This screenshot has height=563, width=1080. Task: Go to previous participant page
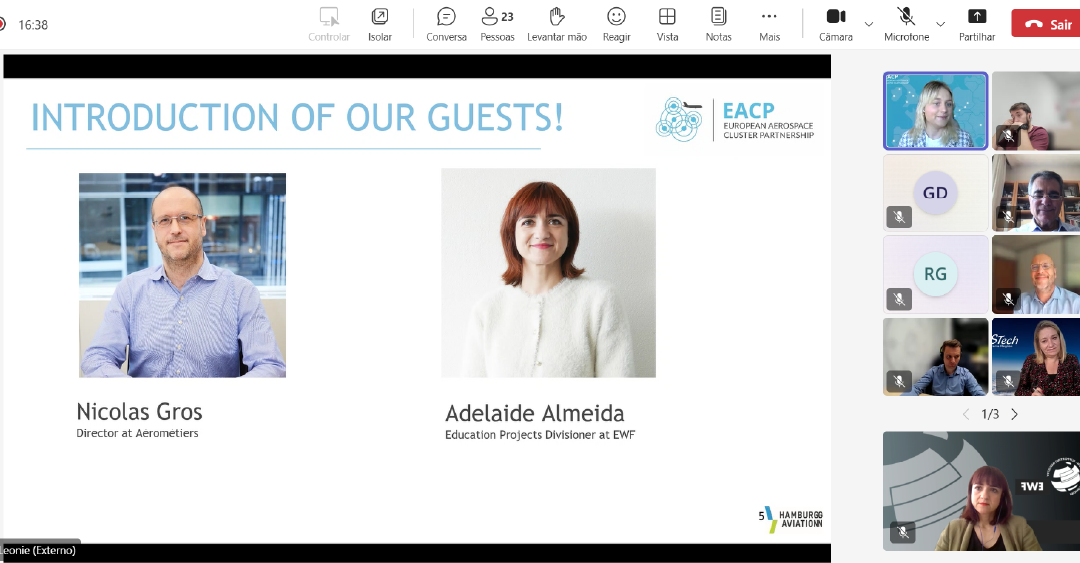966,414
